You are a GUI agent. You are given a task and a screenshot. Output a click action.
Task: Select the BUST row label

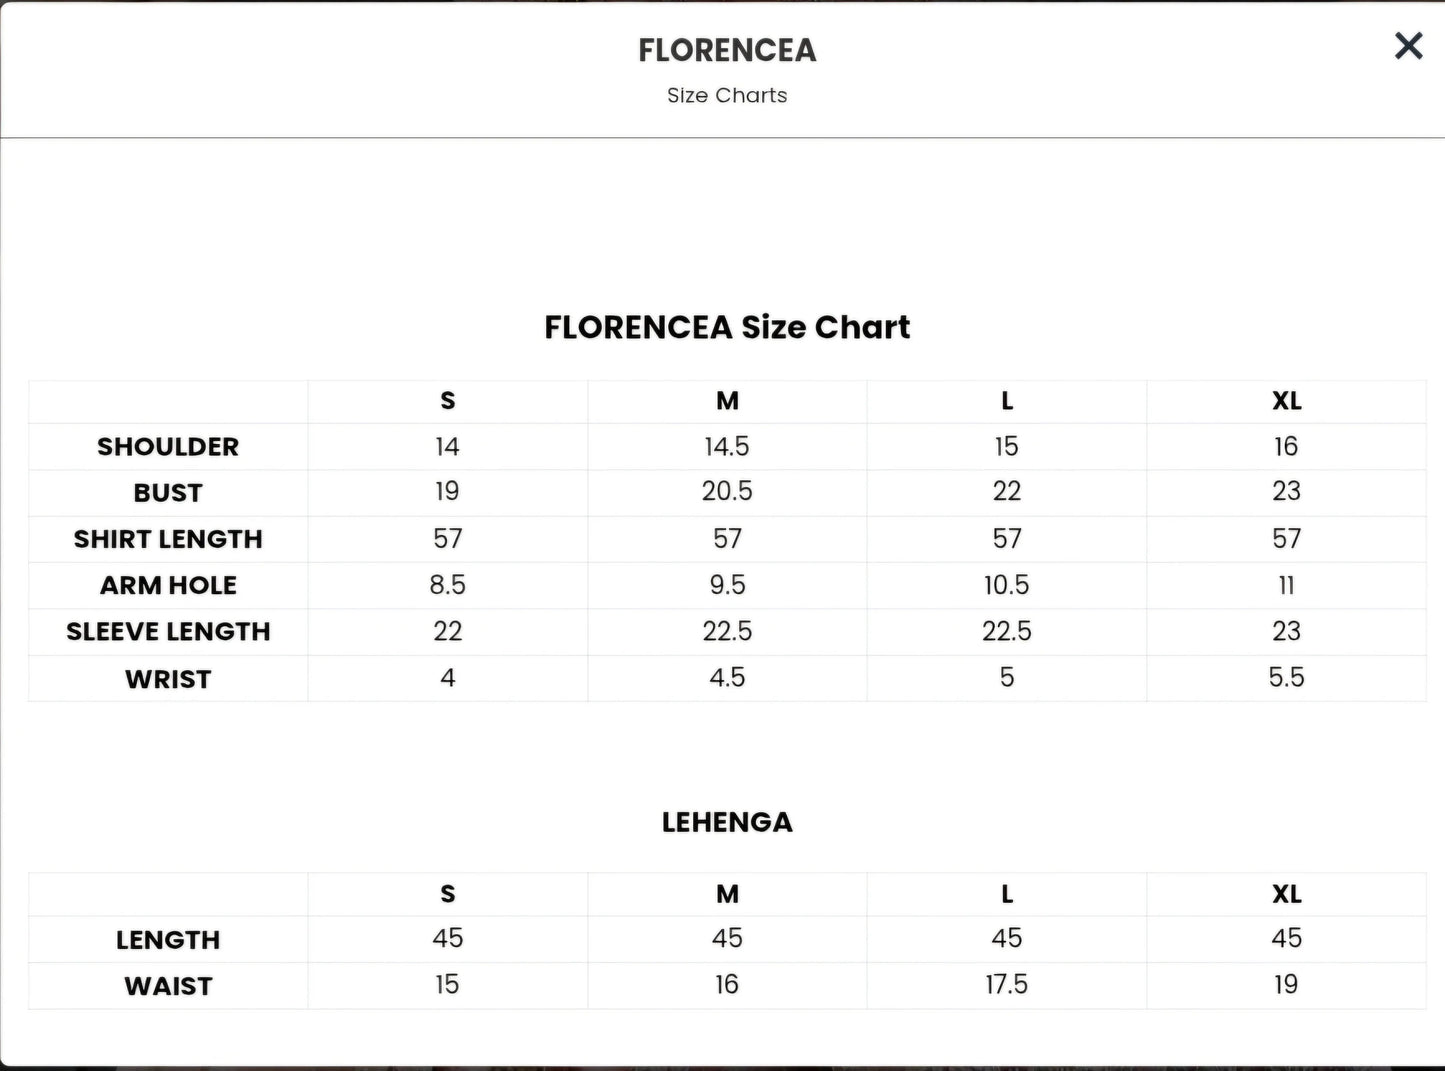(168, 493)
